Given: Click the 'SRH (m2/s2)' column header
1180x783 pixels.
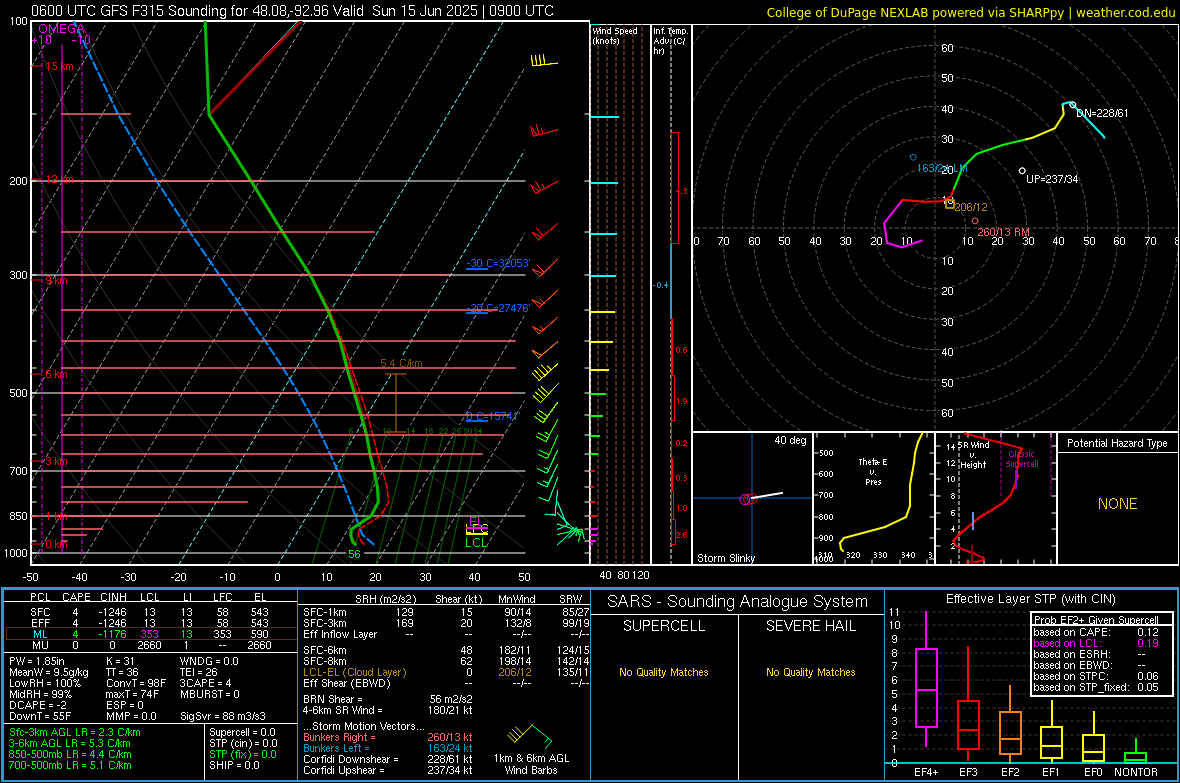Looking at the screenshot, I should click(x=385, y=599).
